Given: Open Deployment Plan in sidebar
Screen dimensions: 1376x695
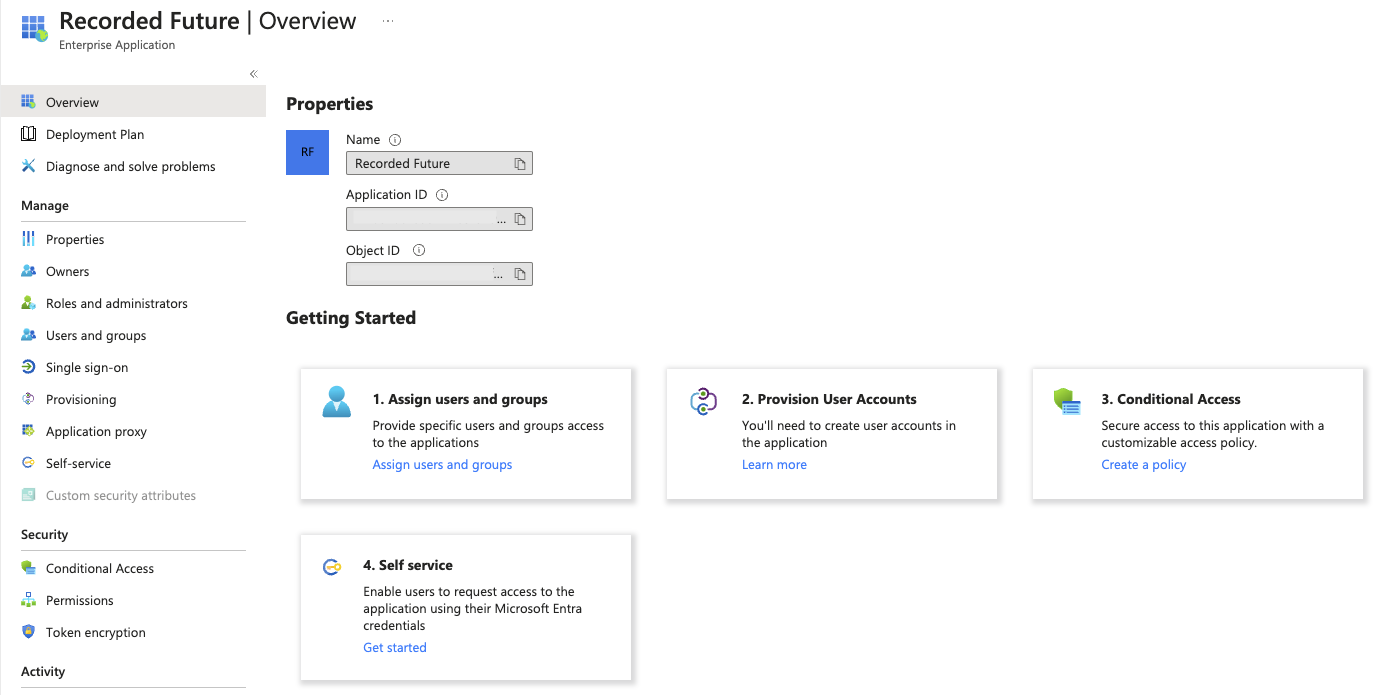Looking at the screenshot, I should (x=95, y=134).
